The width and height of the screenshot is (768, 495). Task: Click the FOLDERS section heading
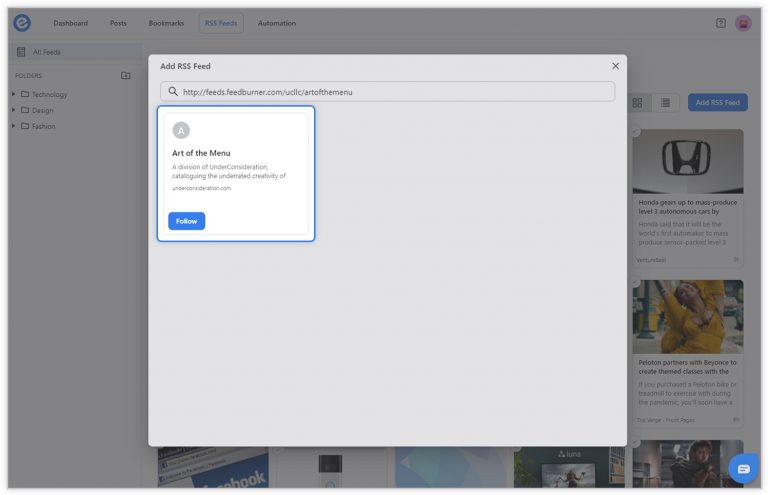(x=28, y=76)
